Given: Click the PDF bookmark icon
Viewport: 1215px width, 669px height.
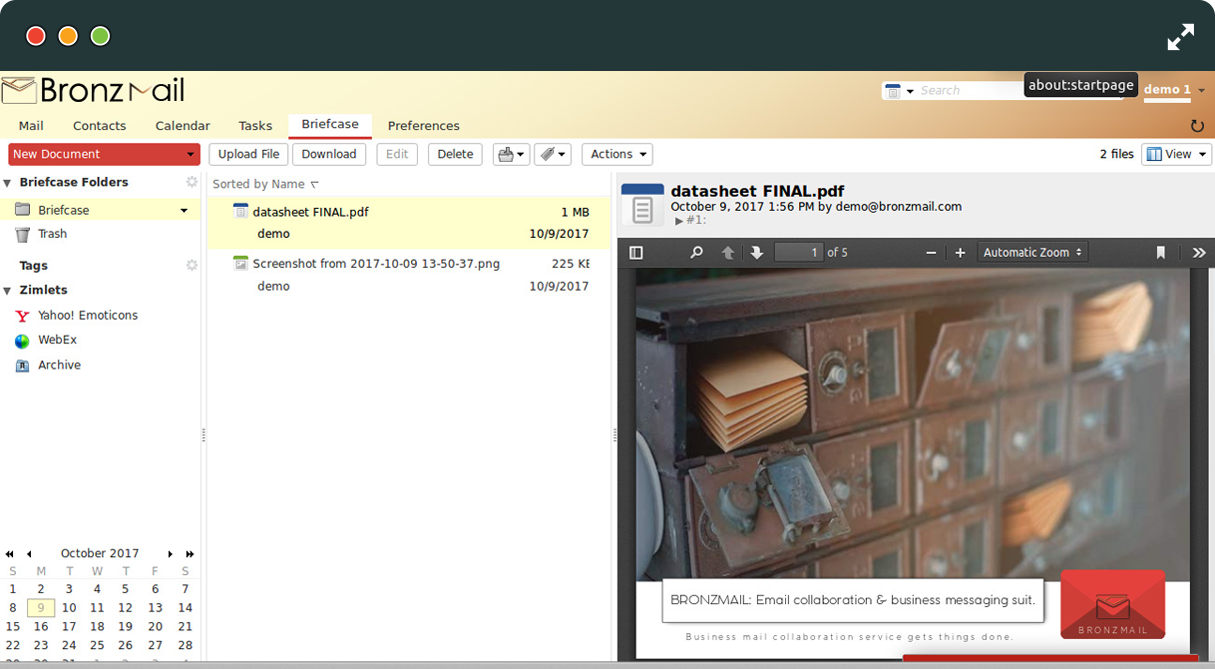Looking at the screenshot, I should [x=1161, y=253].
